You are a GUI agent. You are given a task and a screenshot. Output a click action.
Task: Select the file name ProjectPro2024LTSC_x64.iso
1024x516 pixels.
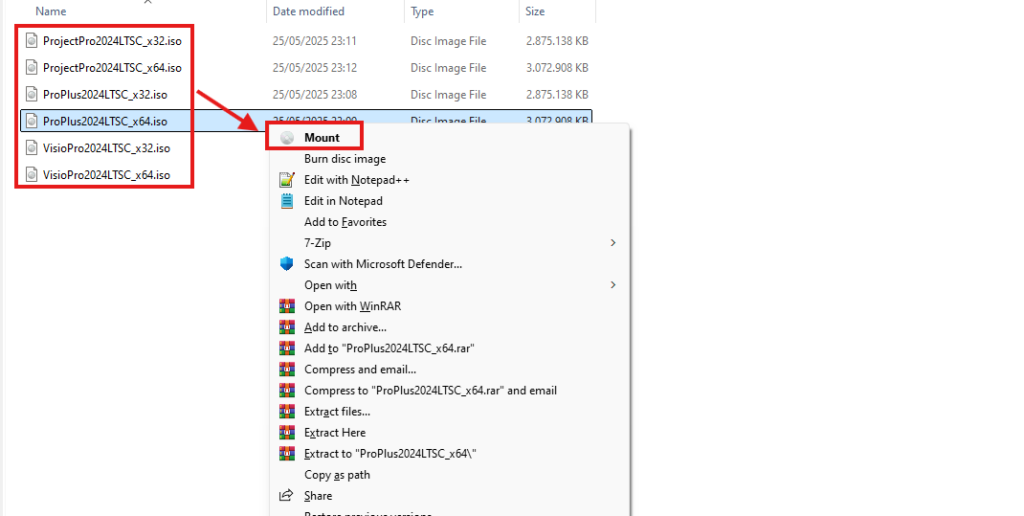(112, 67)
